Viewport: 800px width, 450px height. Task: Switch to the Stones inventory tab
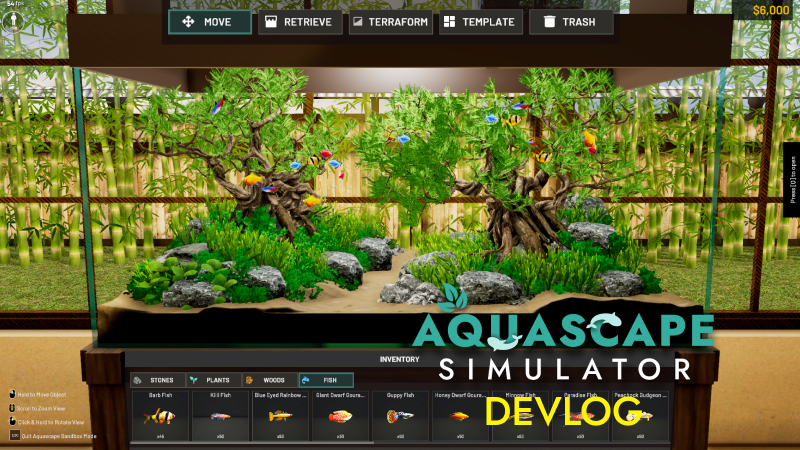coord(158,380)
